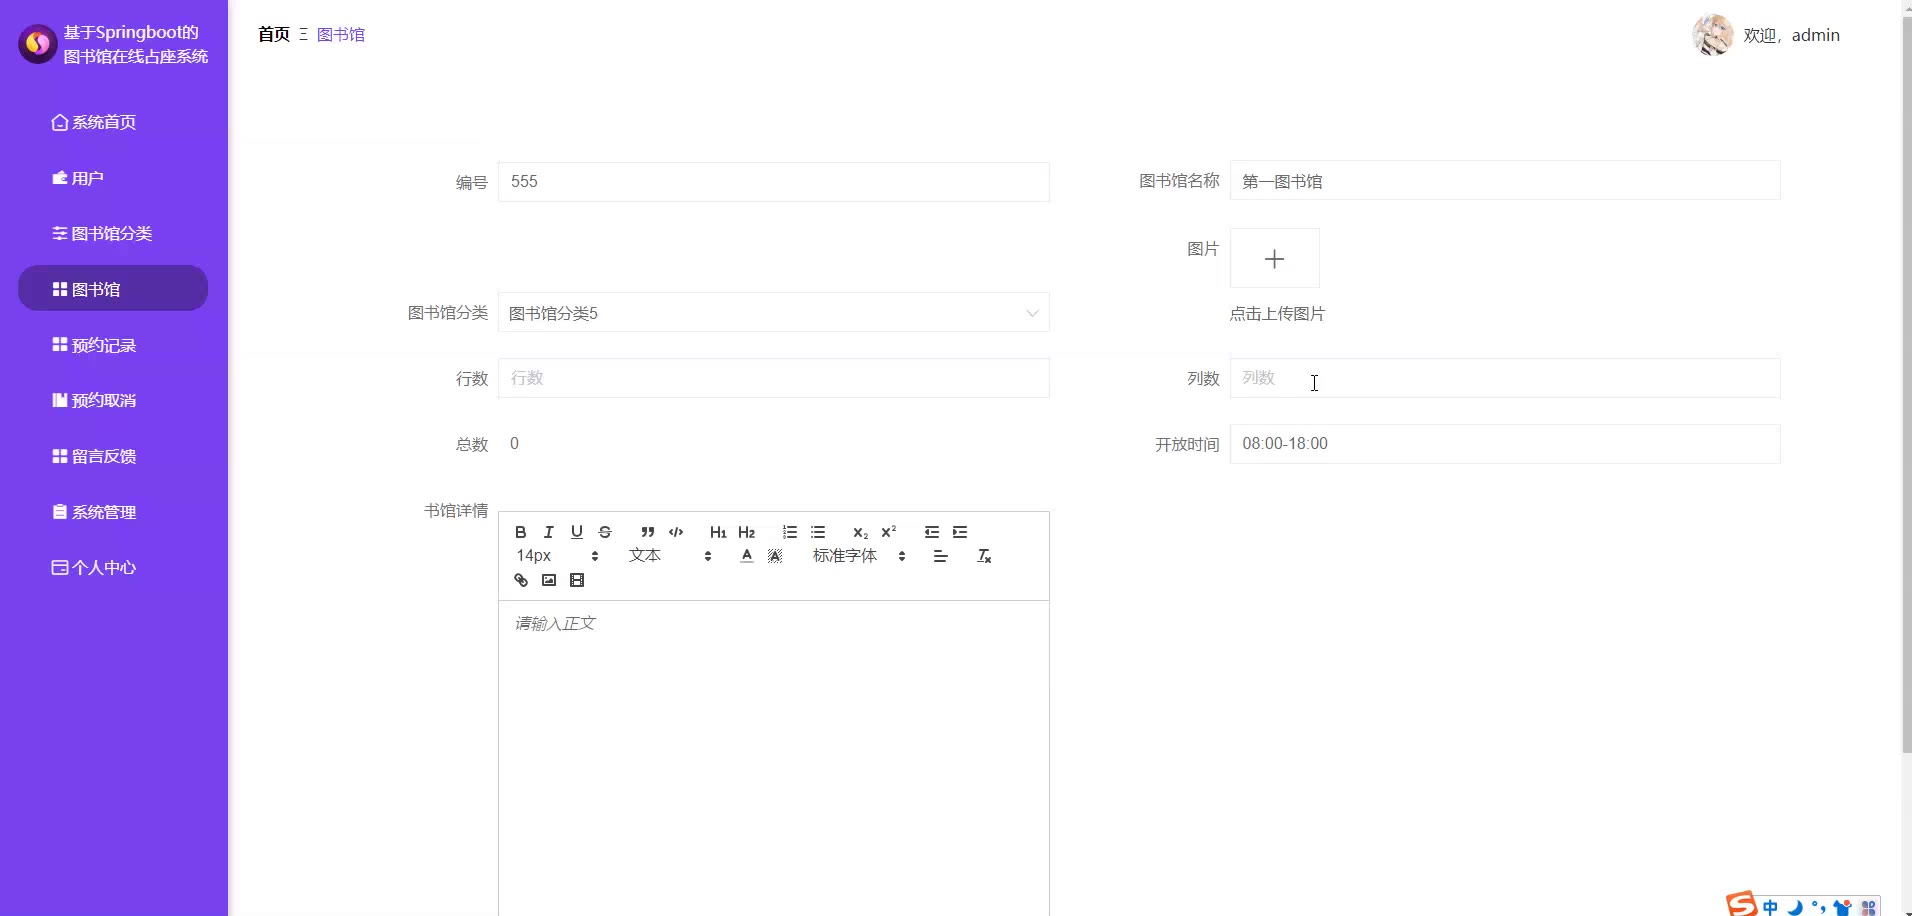This screenshot has height=916, width=1912.
Task: Go to 首页 via the breadcrumb
Action: (x=274, y=34)
